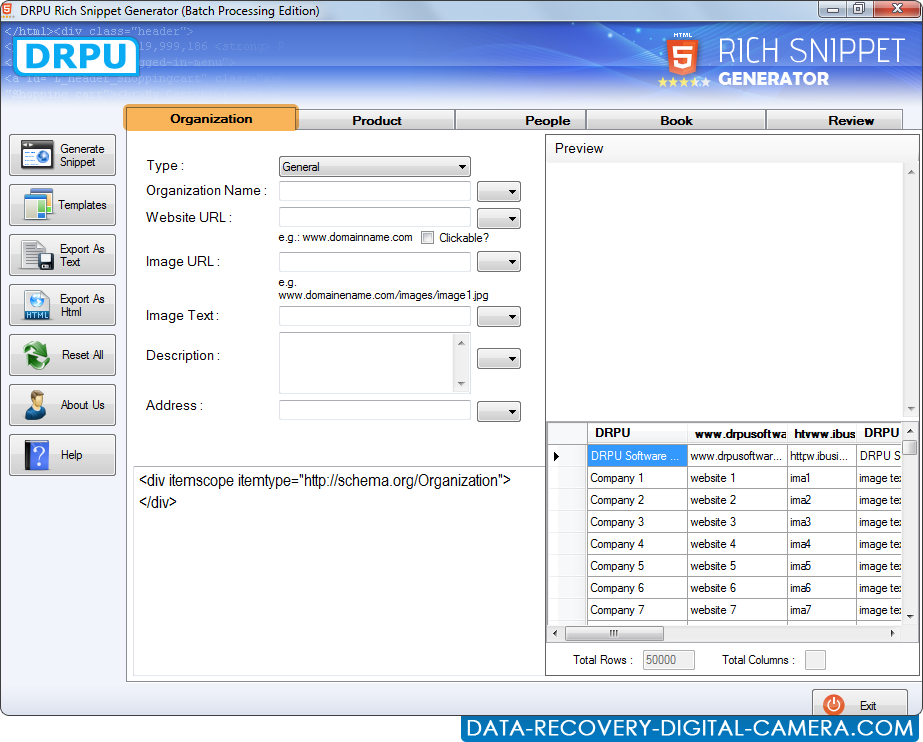Click the Description scroll down arrow

[462, 384]
